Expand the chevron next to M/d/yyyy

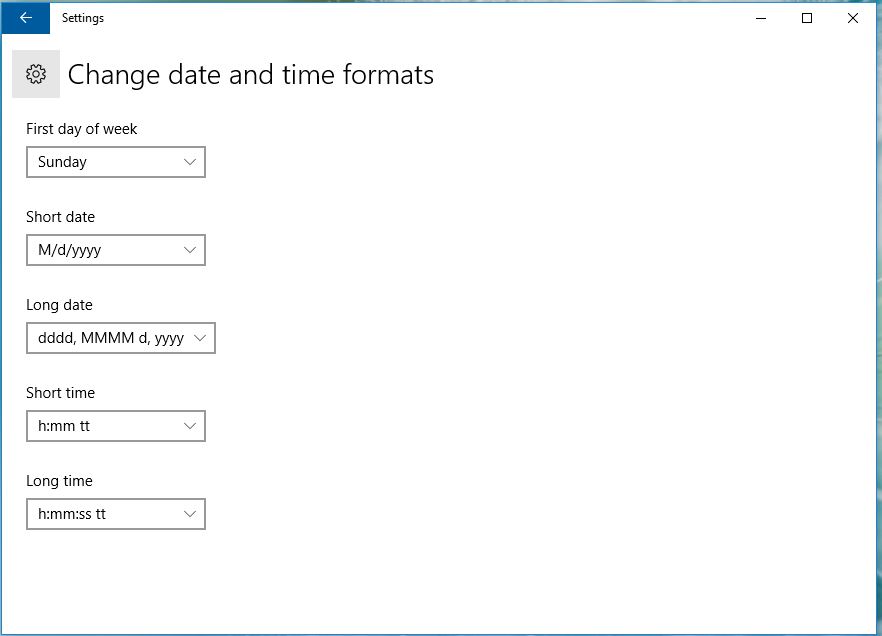pyautogui.click(x=190, y=250)
